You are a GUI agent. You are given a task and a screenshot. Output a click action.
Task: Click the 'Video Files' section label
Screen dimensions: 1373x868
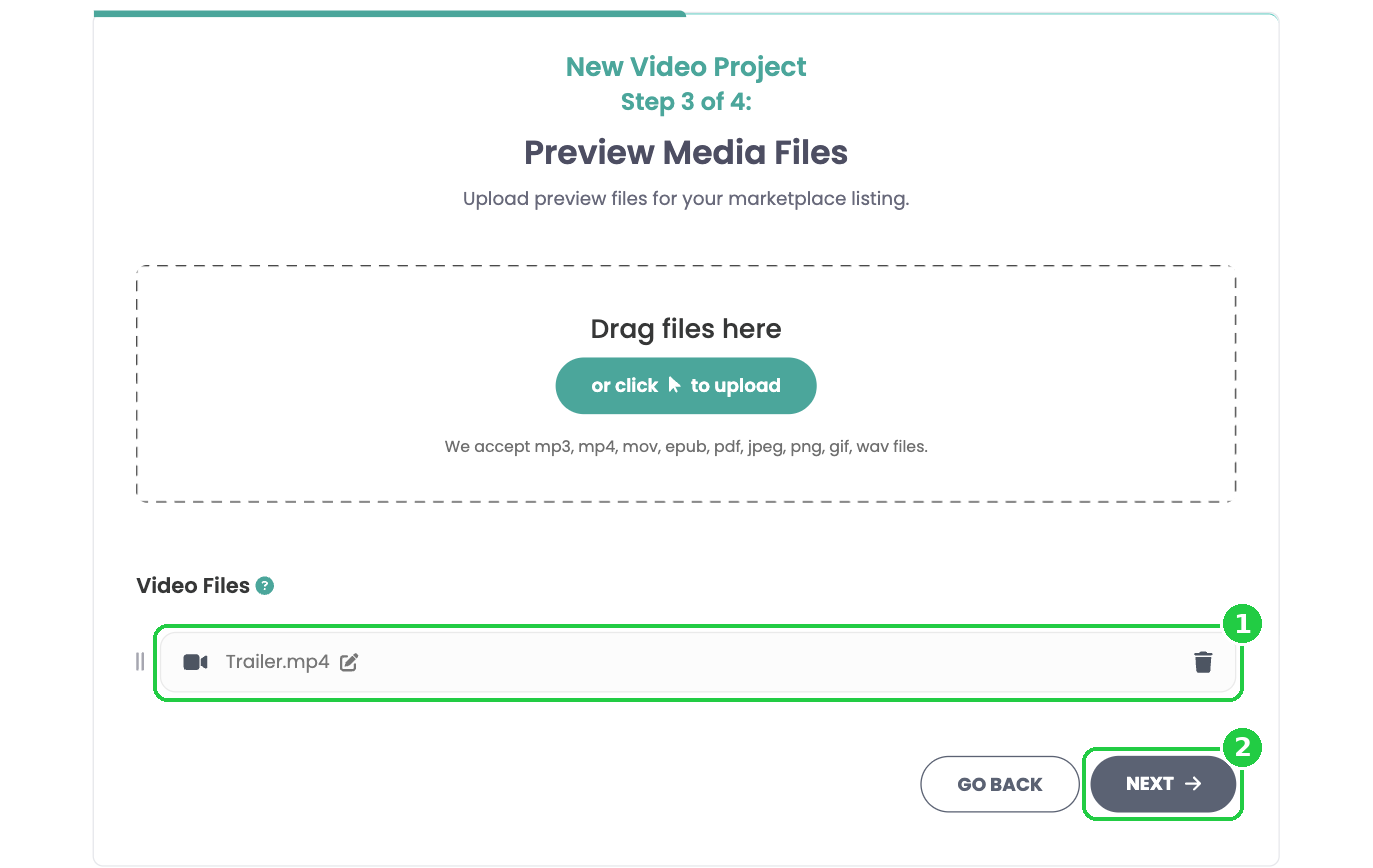[x=193, y=586]
